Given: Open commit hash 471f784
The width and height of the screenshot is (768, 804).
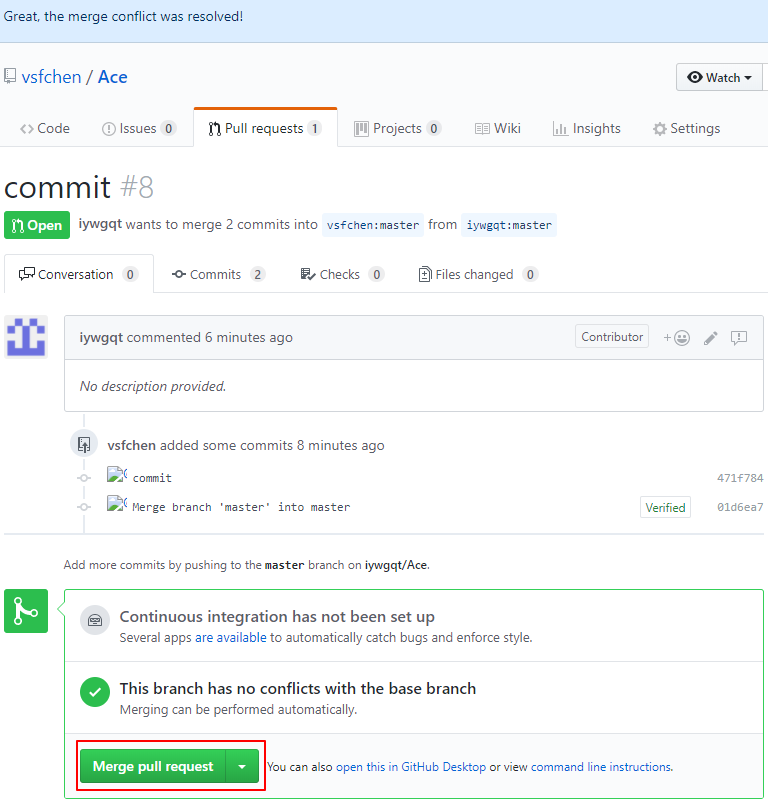Looking at the screenshot, I should click(x=739, y=478).
